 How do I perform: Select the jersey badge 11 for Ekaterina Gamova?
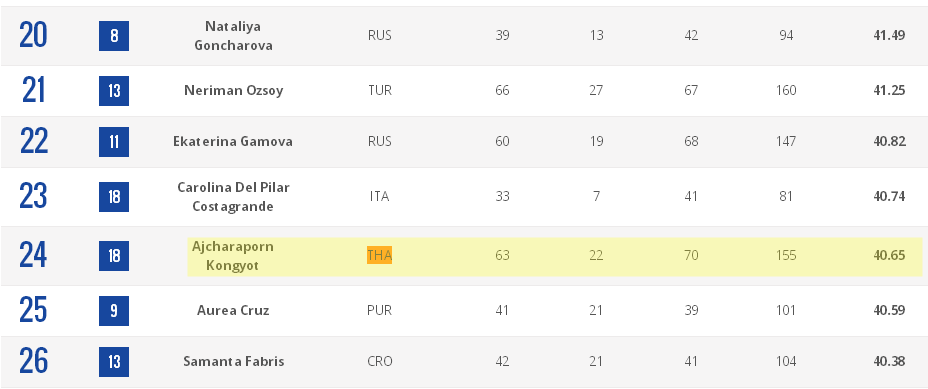coord(114,142)
